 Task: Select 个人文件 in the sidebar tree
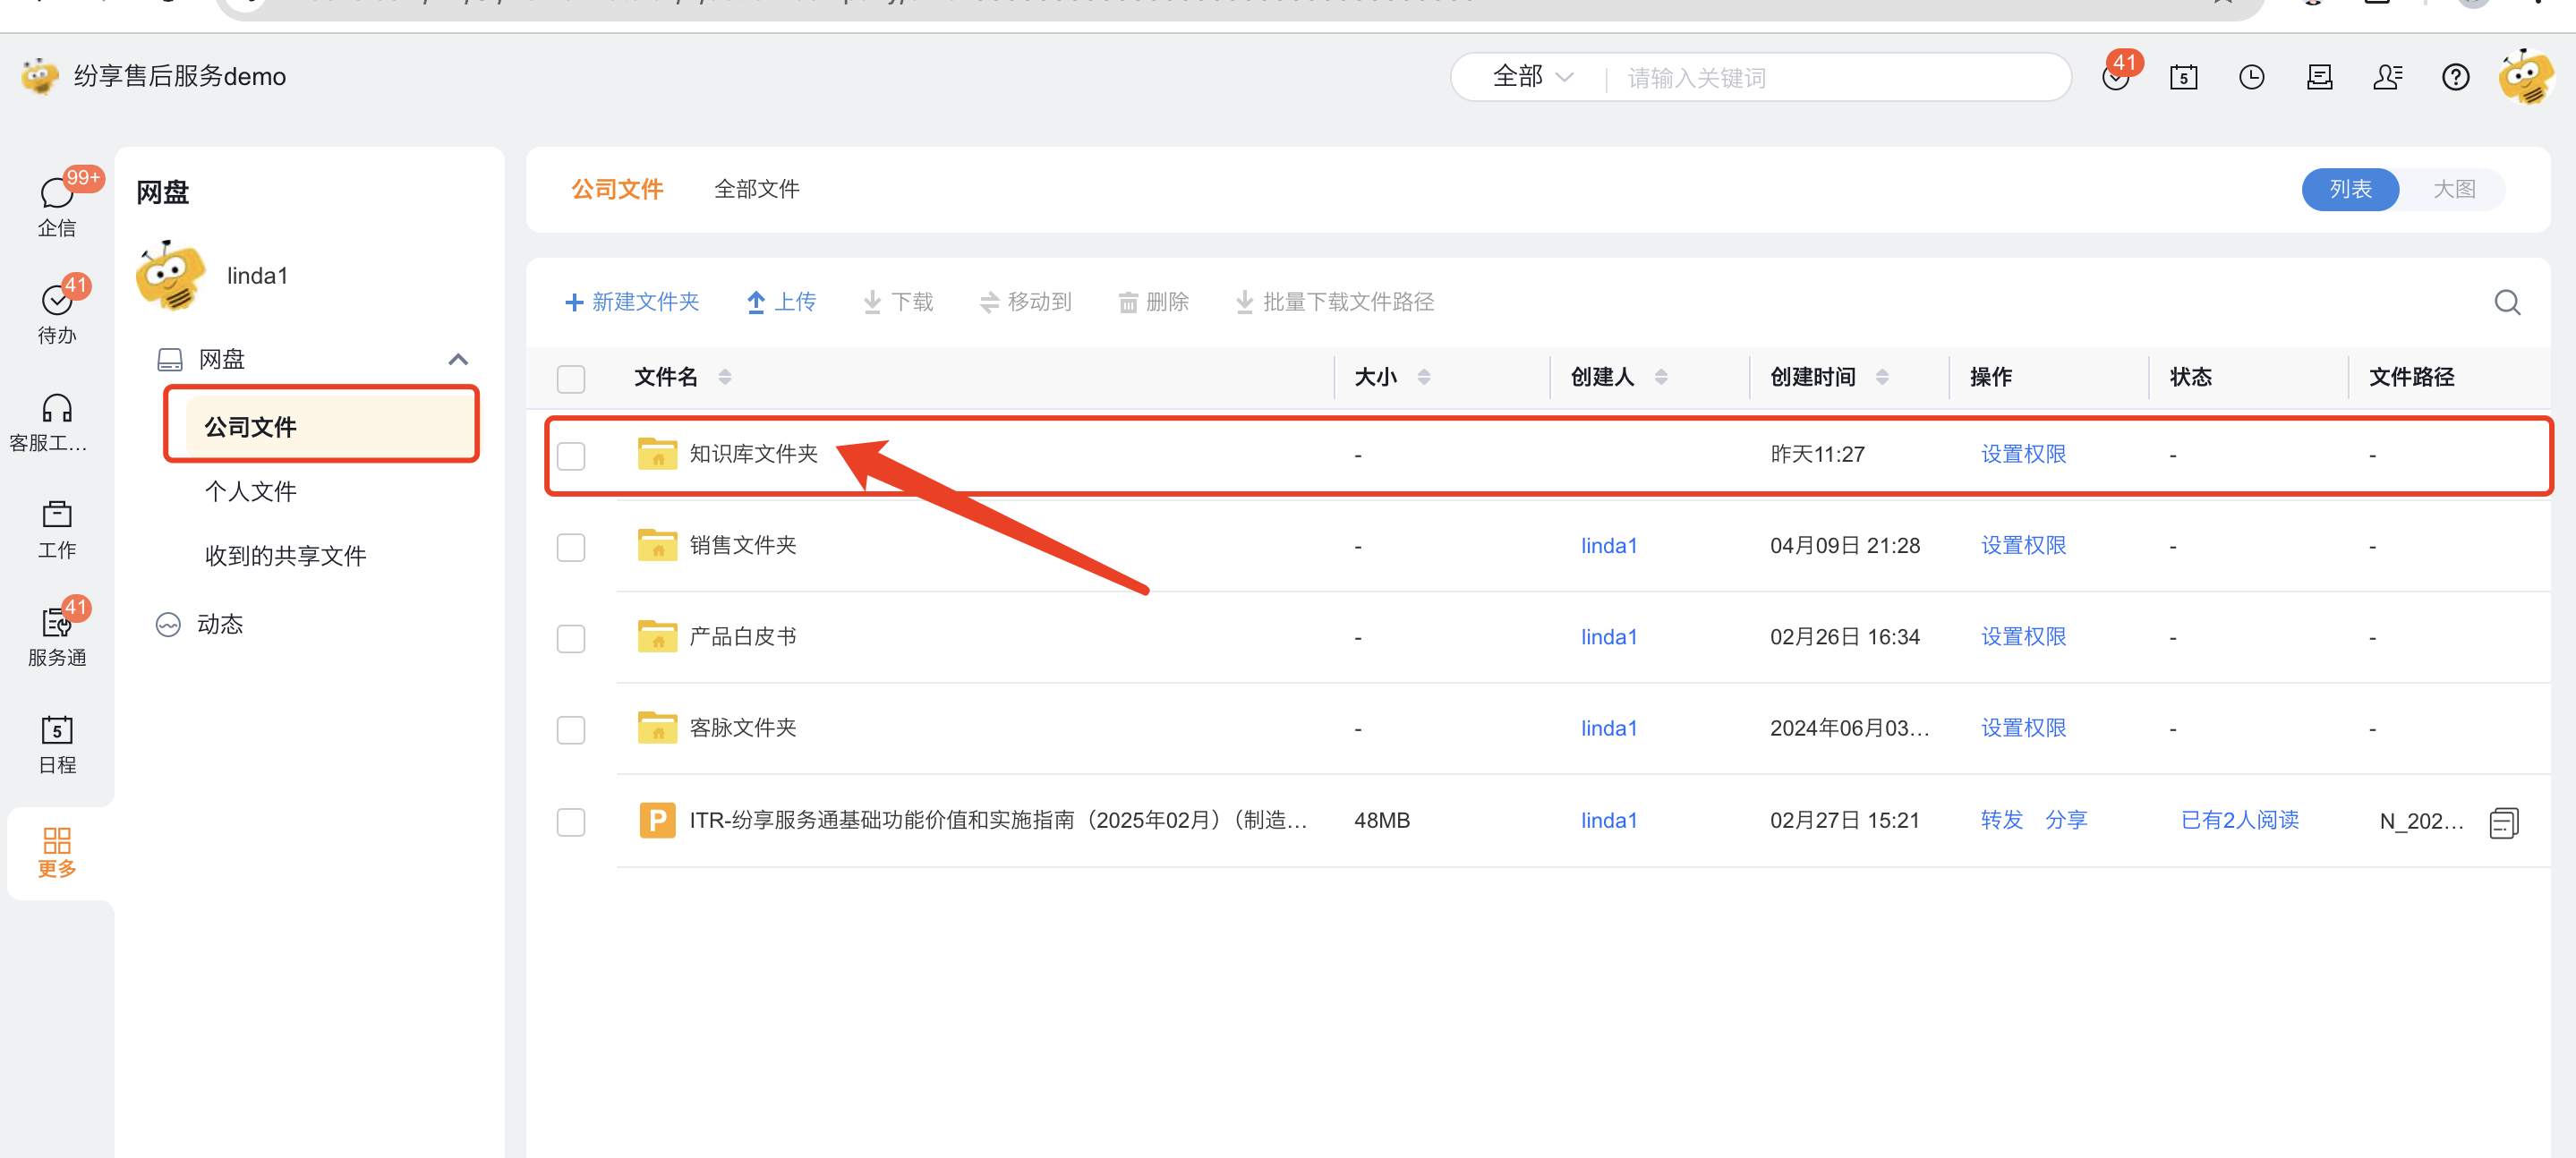click(250, 491)
